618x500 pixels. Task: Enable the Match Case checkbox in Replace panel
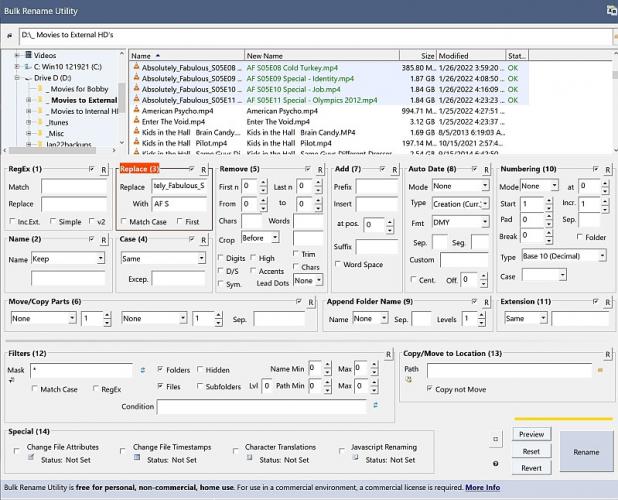(124, 222)
